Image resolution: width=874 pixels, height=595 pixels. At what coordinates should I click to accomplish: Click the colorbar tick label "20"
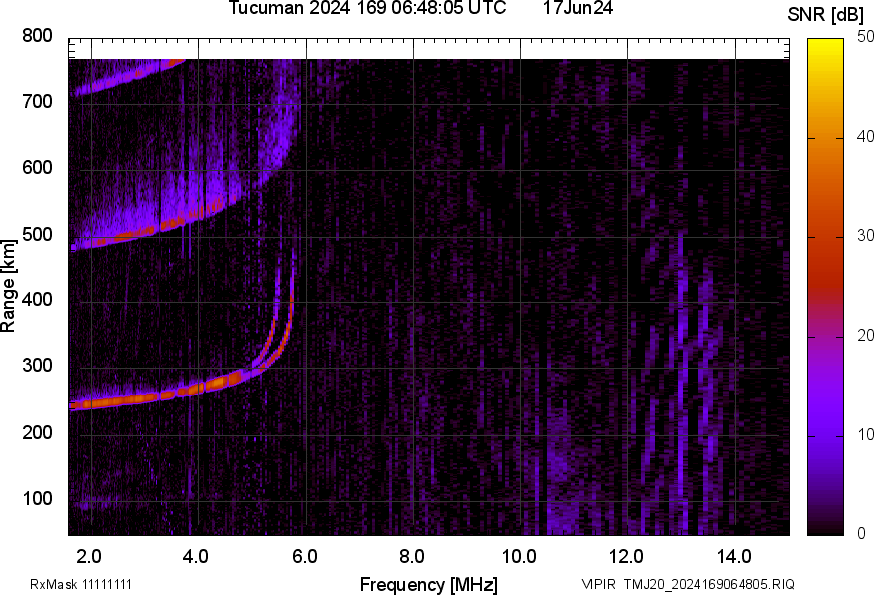[865, 336]
